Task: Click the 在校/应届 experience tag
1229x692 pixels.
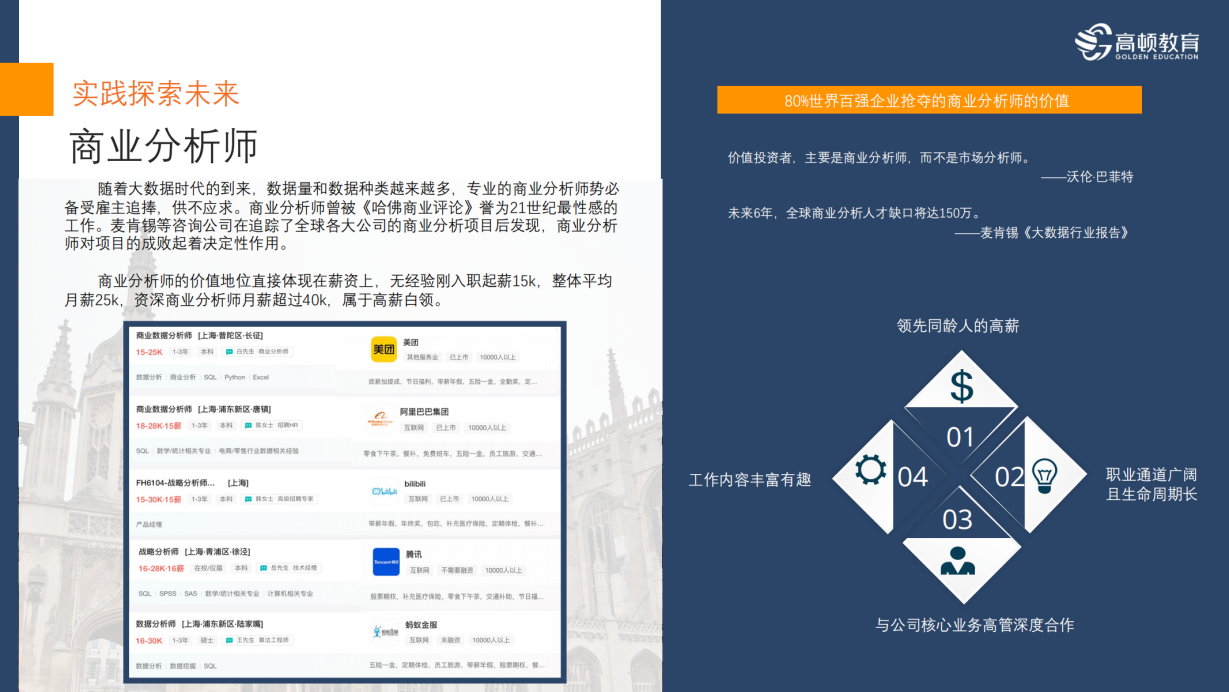Action: pos(207,568)
